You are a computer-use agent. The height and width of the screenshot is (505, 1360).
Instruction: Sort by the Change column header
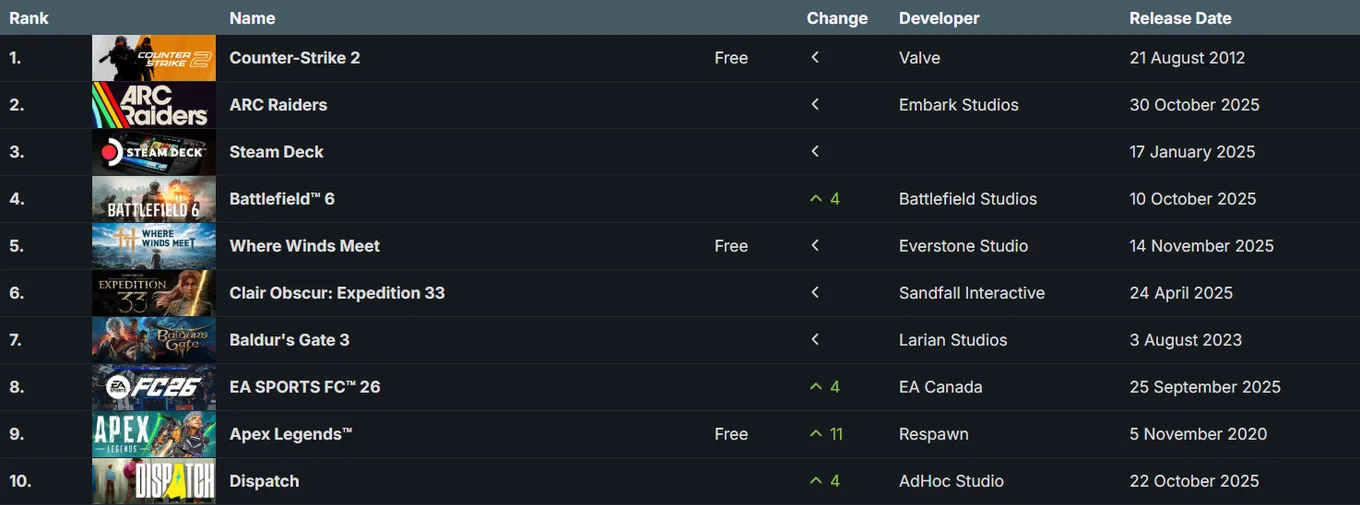click(x=837, y=18)
